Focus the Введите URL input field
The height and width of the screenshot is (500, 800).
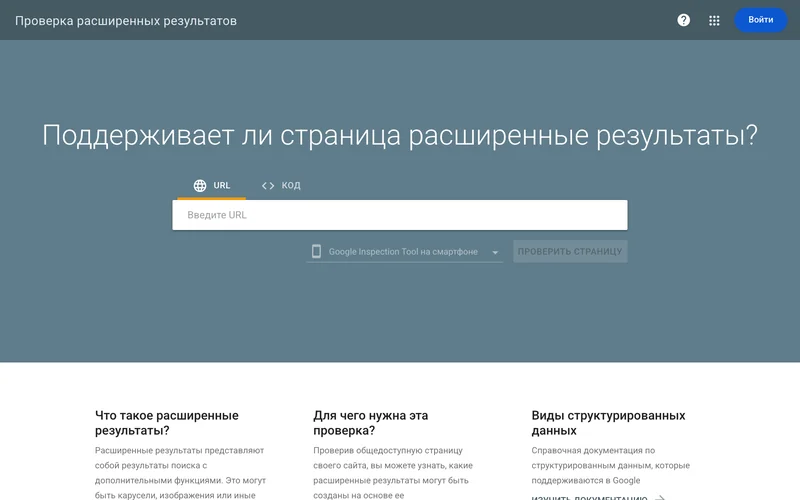(400, 215)
